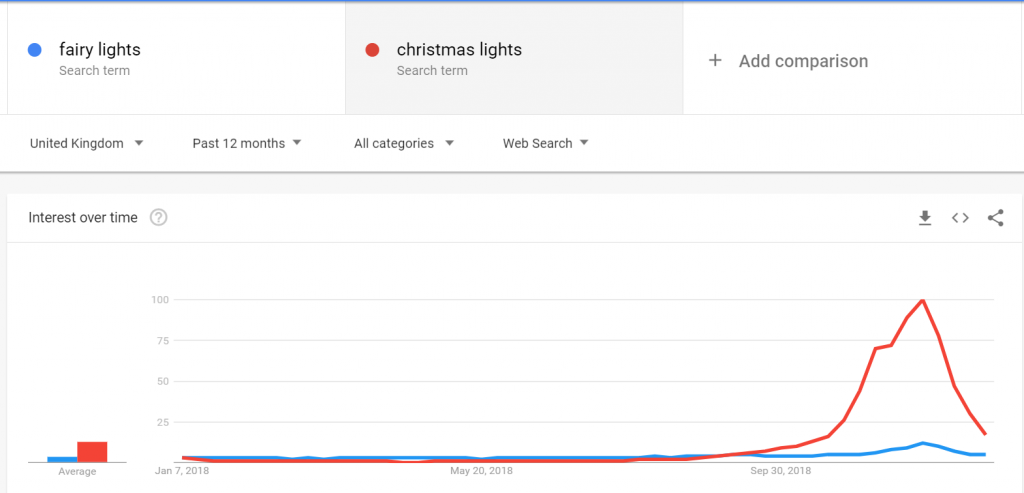Expand the Web Search type dropdown

[545, 143]
